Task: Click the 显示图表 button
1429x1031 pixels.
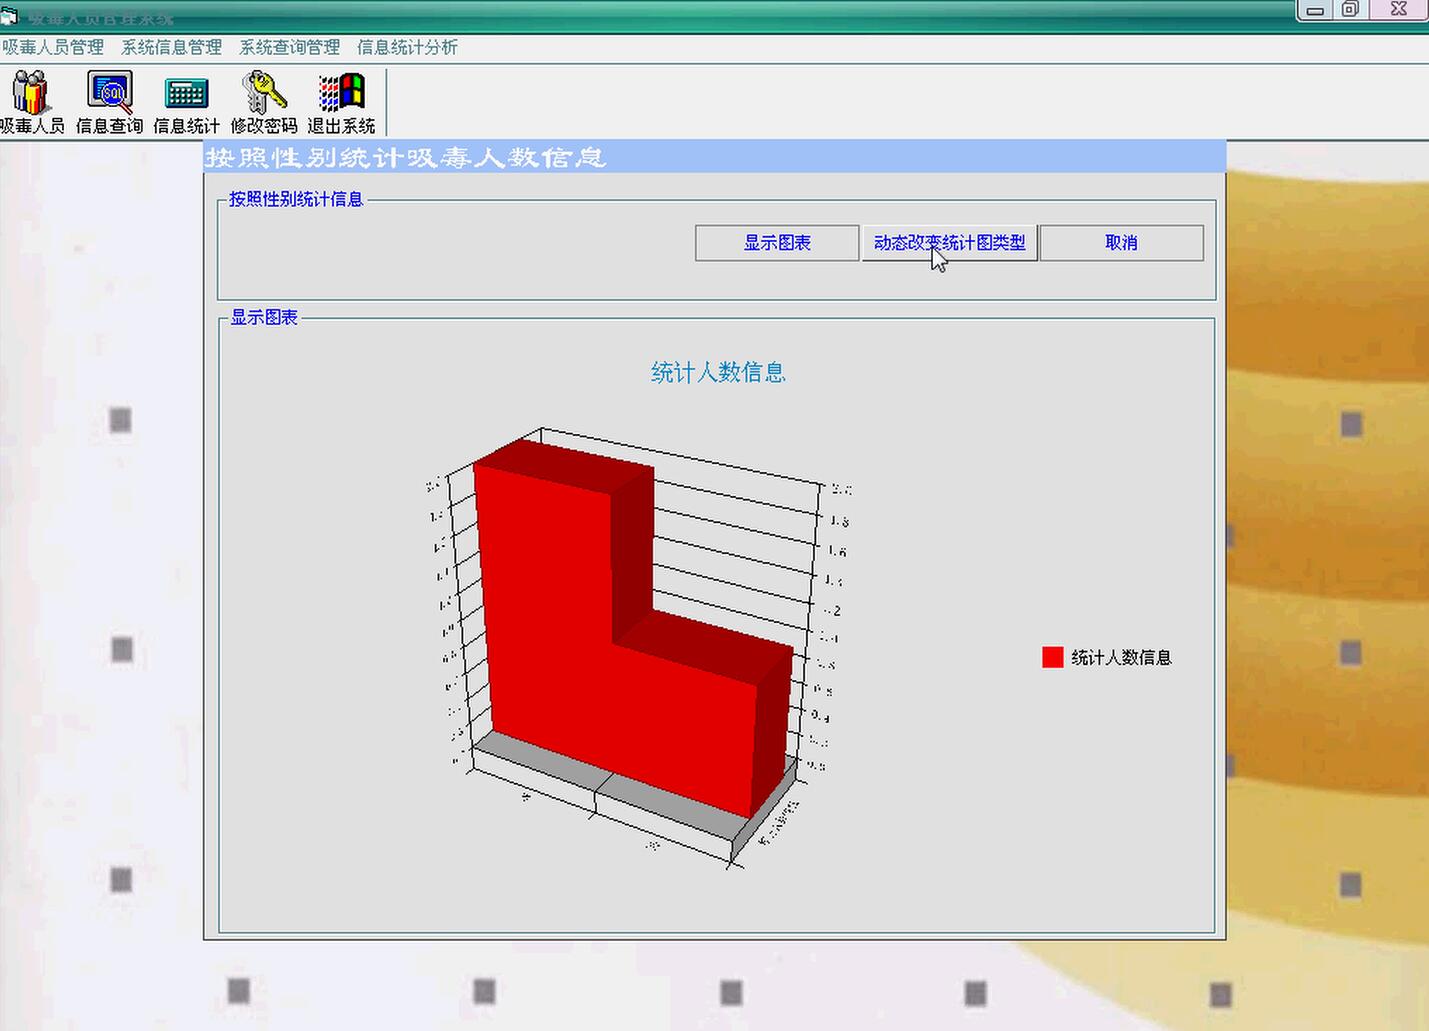Action: pos(777,243)
